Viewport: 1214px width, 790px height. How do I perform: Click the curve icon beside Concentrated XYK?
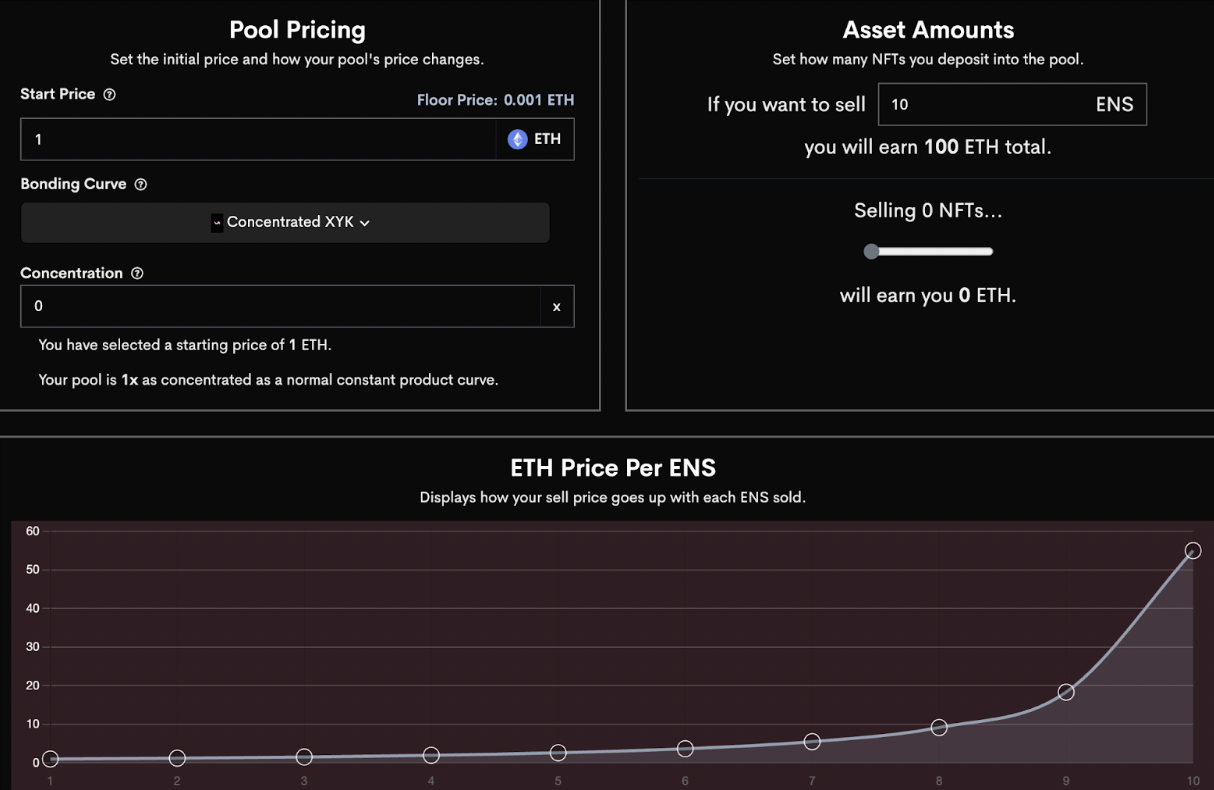(x=217, y=222)
